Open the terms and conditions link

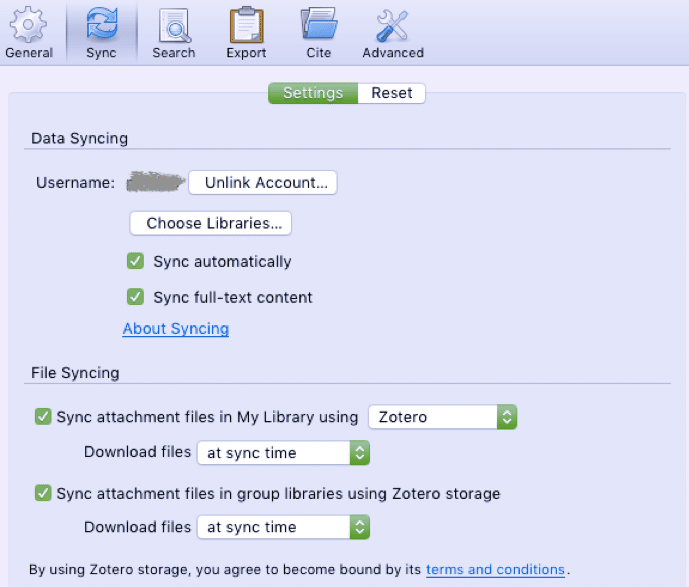click(495, 570)
